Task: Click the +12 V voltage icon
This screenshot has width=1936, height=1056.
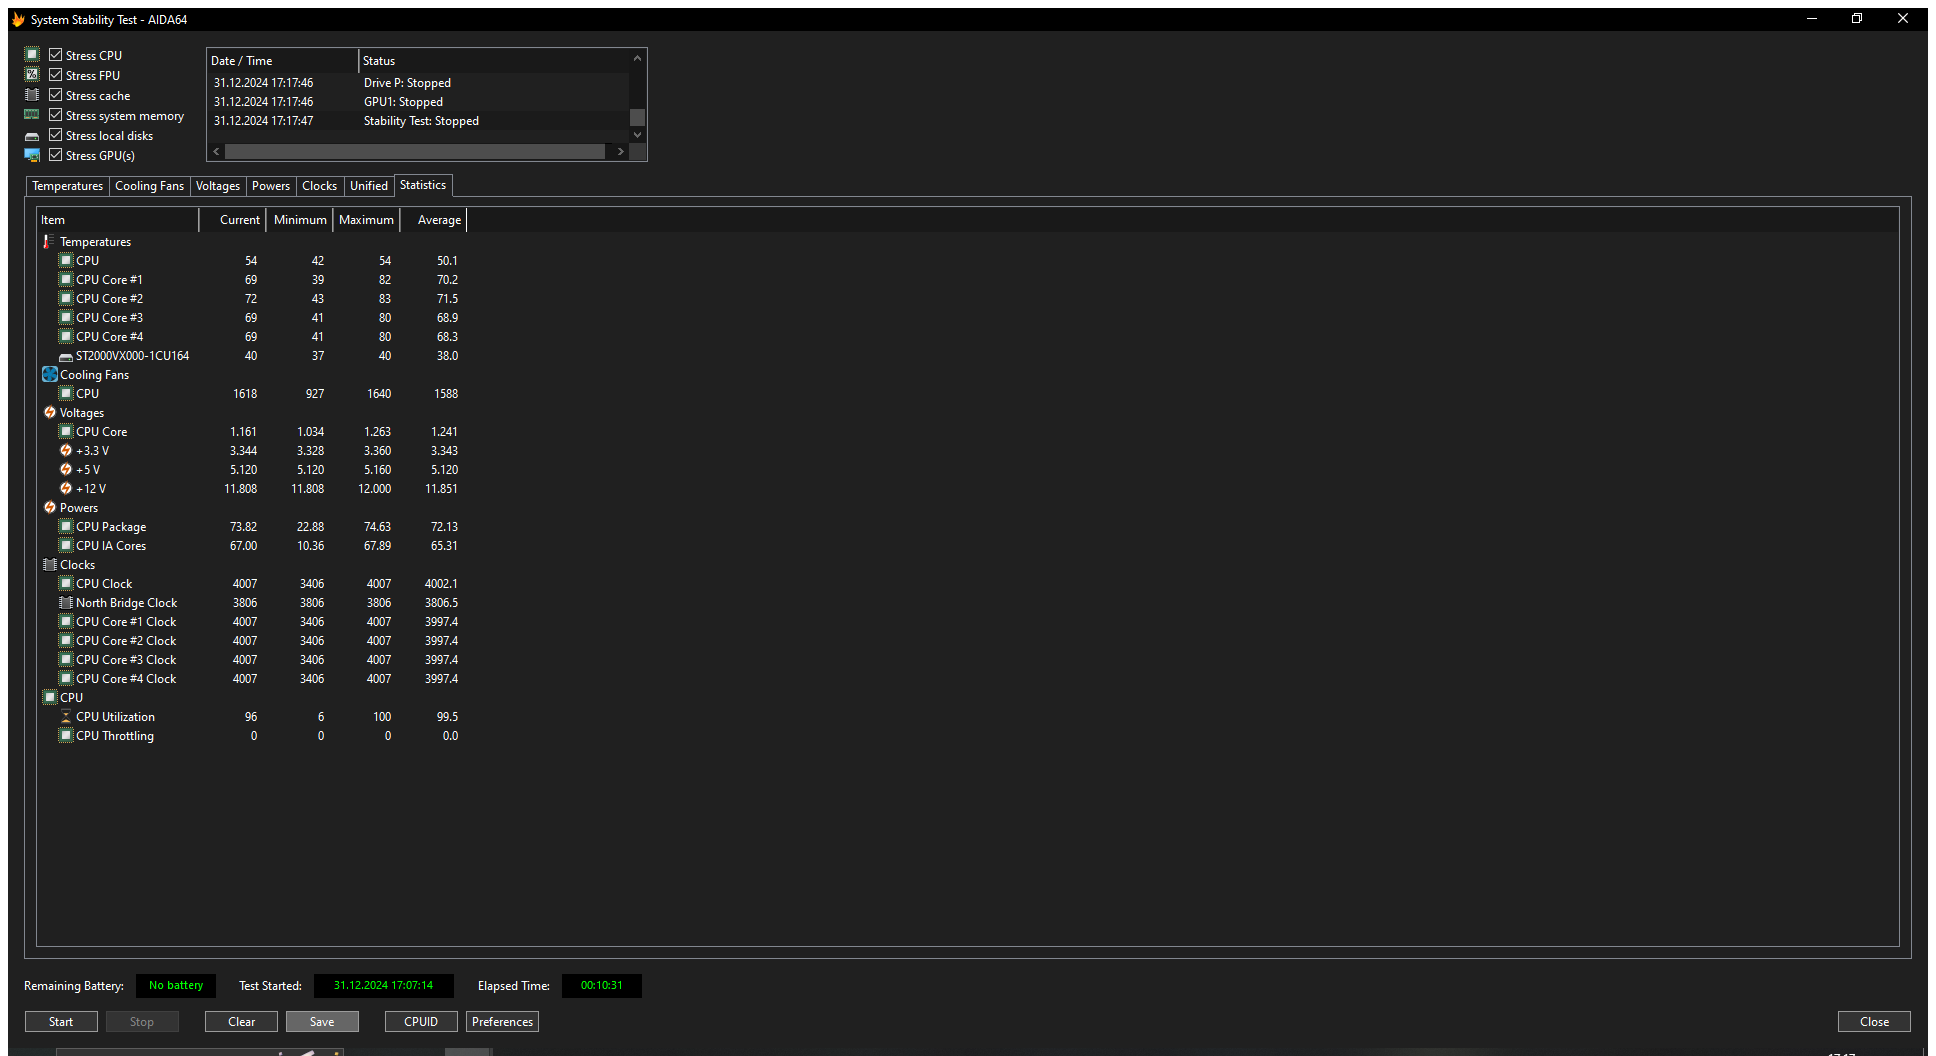Action: pyautogui.click(x=66, y=488)
